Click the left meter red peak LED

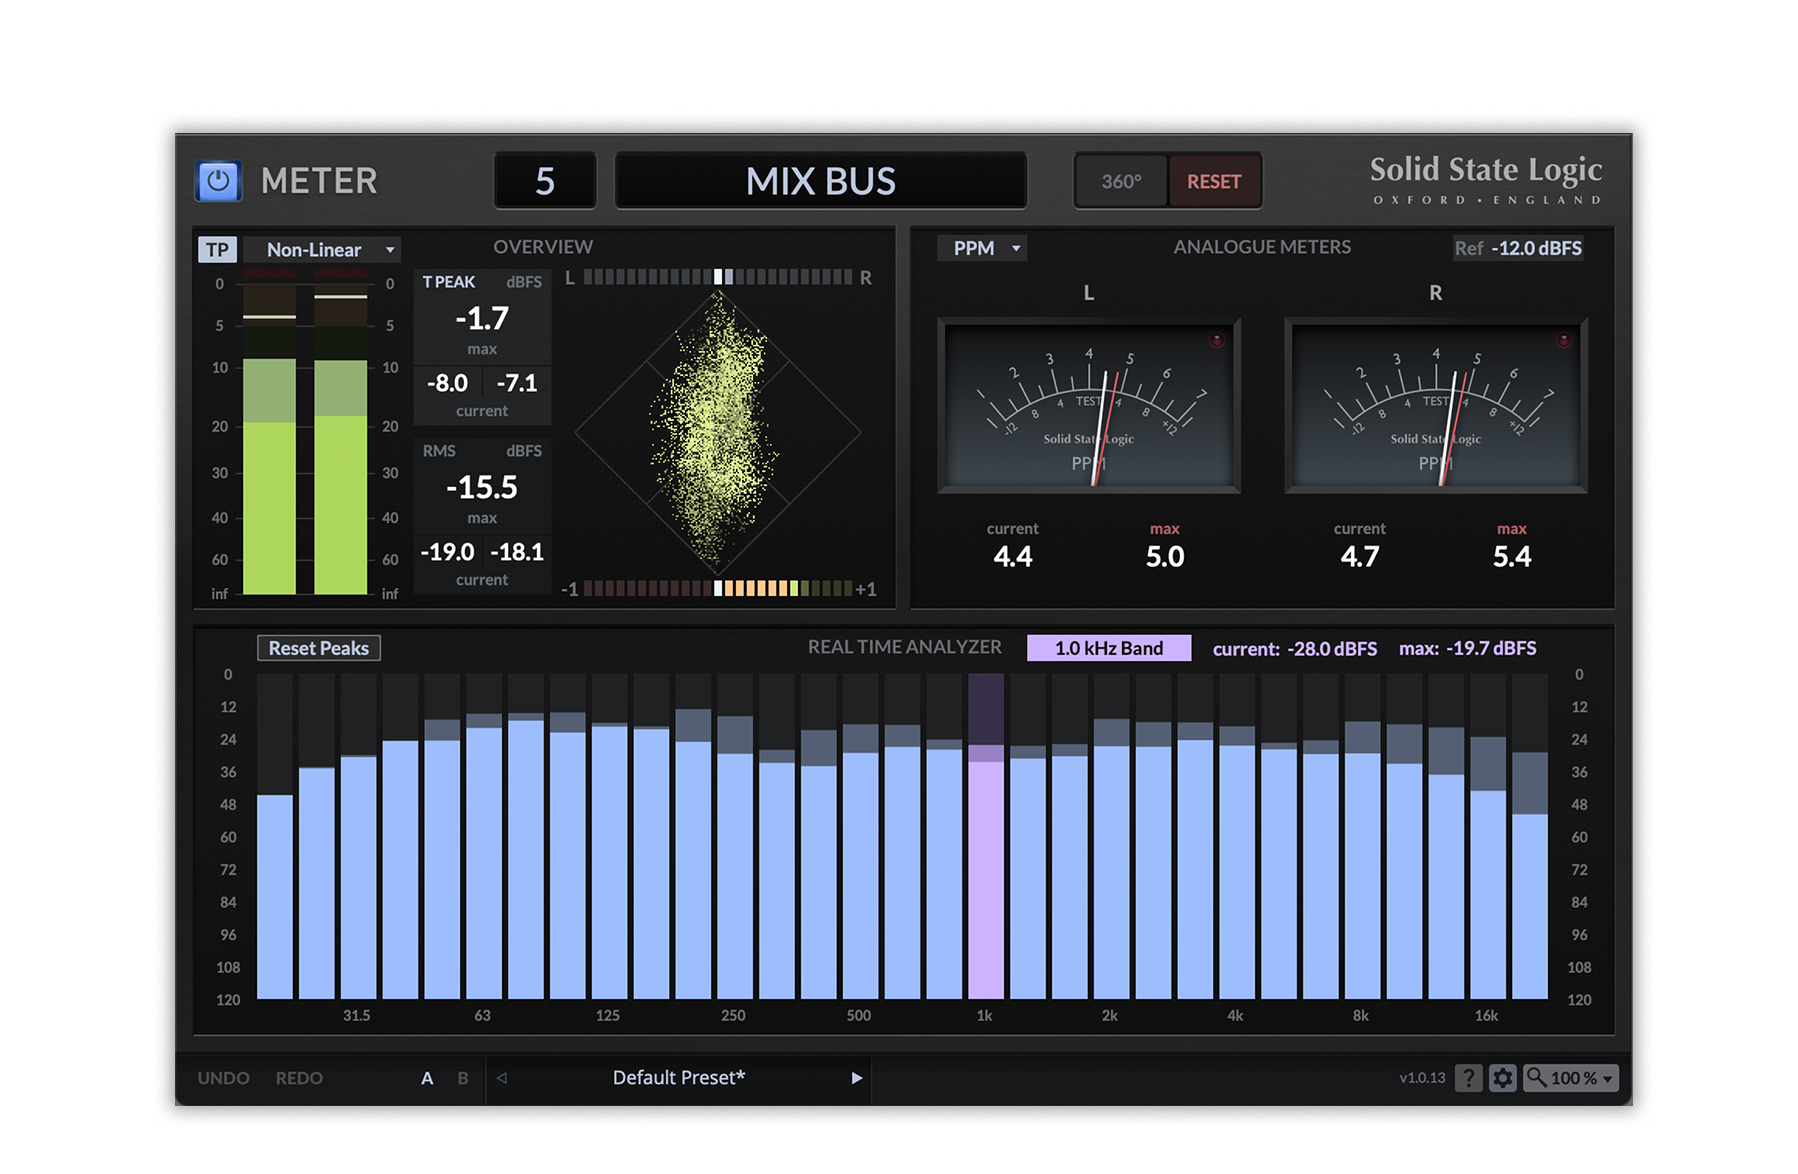click(x=1217, y=340)
